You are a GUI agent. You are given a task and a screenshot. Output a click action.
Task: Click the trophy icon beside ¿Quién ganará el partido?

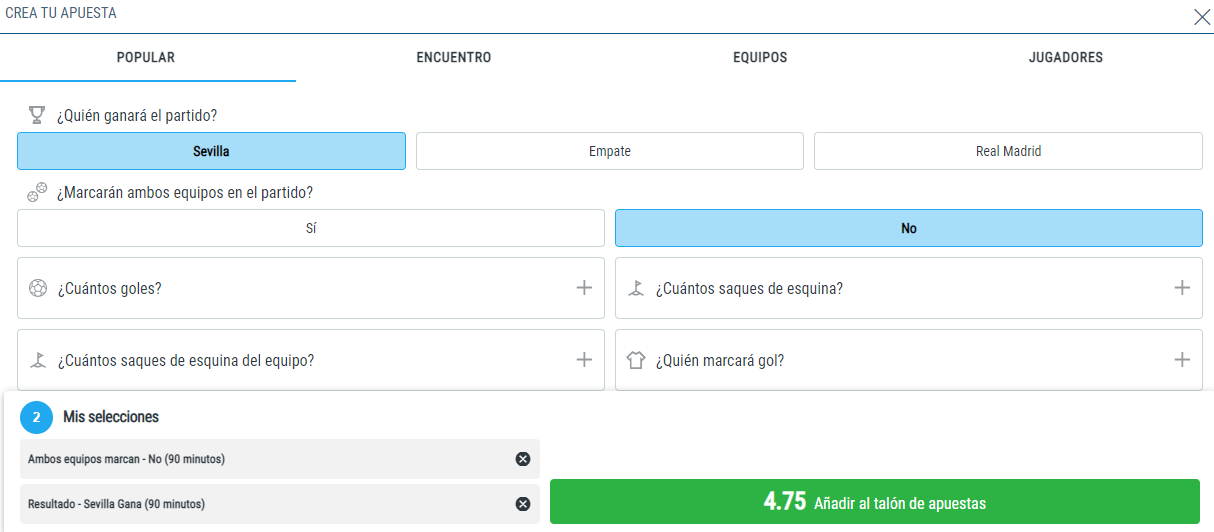[37, 115]
